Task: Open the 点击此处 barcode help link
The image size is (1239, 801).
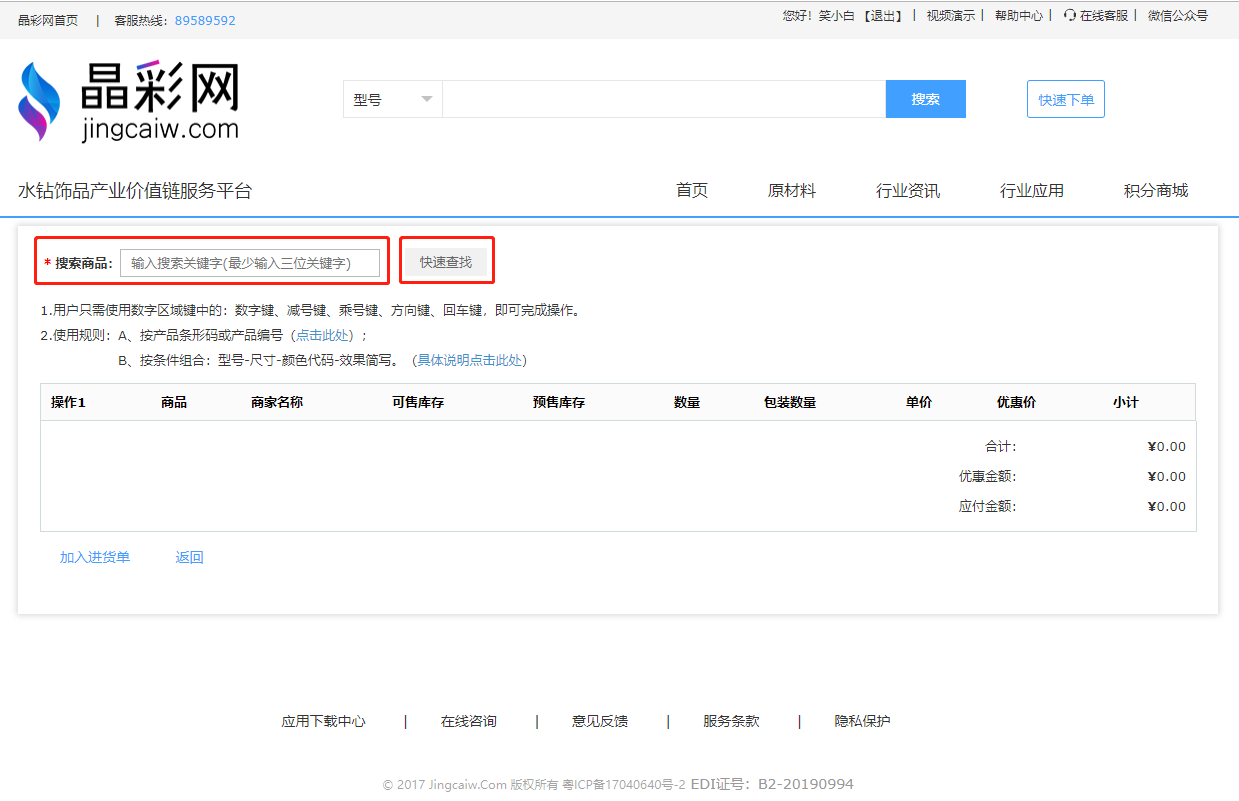Action: (x=323, y=336)
